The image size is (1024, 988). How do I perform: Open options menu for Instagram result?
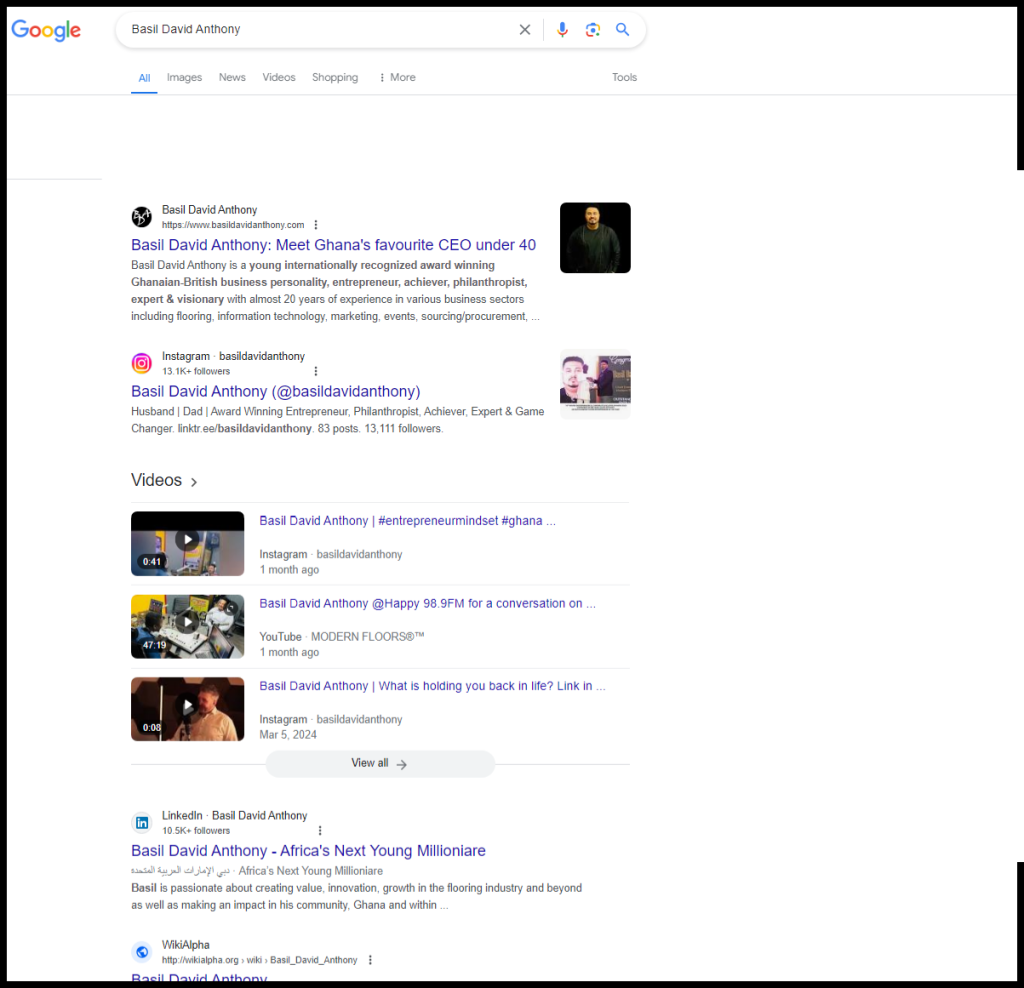pos(316,371)
